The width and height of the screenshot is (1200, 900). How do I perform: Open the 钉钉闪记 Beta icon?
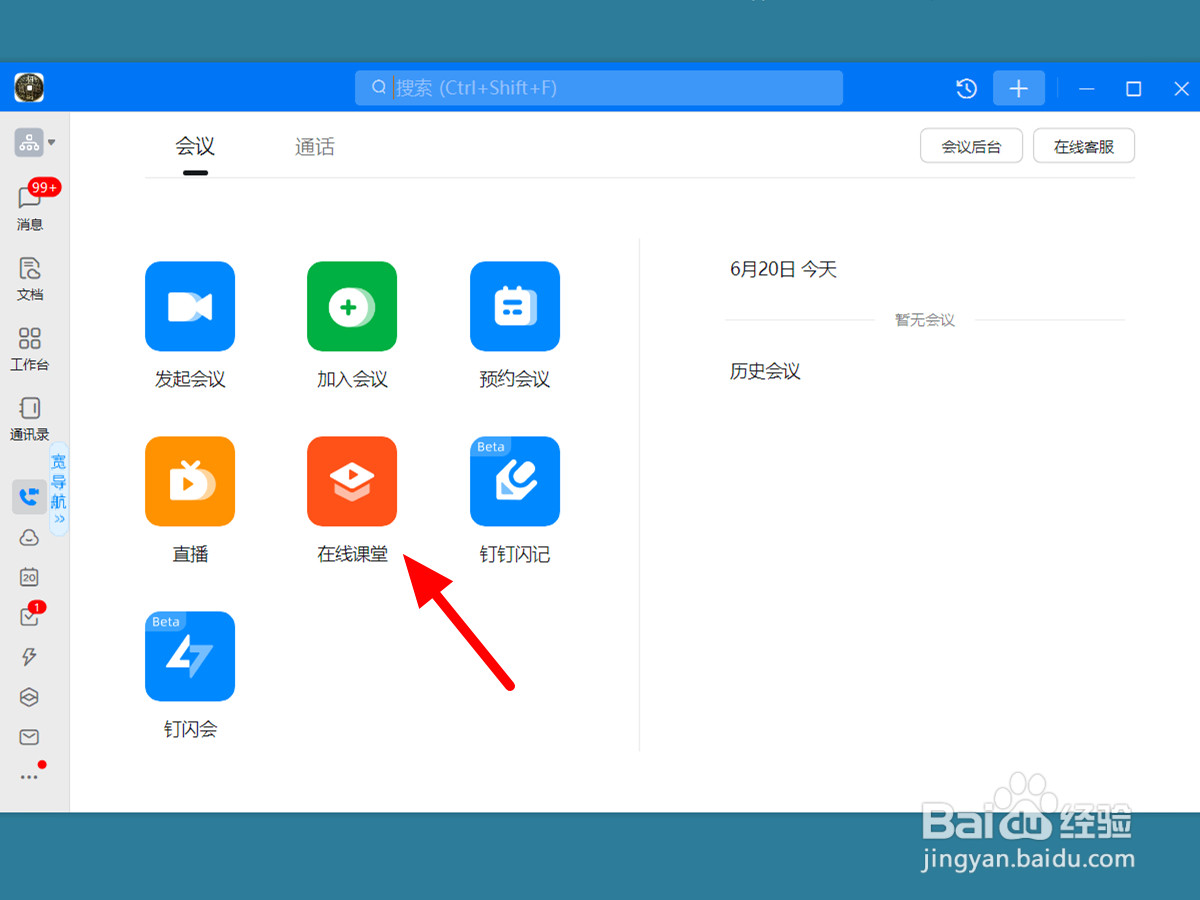pos(515,482)
